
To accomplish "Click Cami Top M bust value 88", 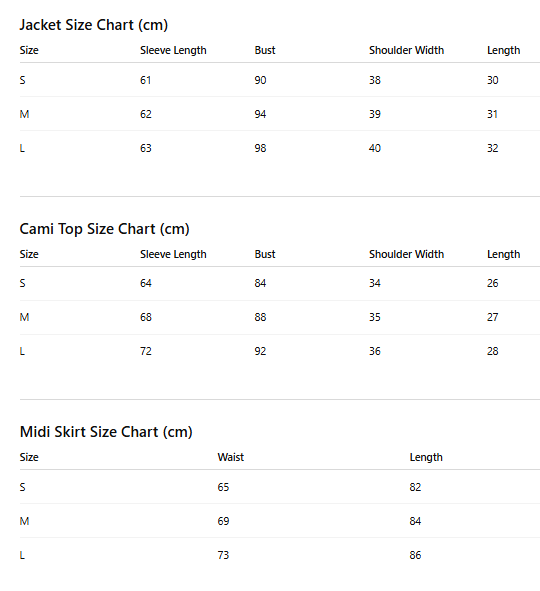I will 260,317.
